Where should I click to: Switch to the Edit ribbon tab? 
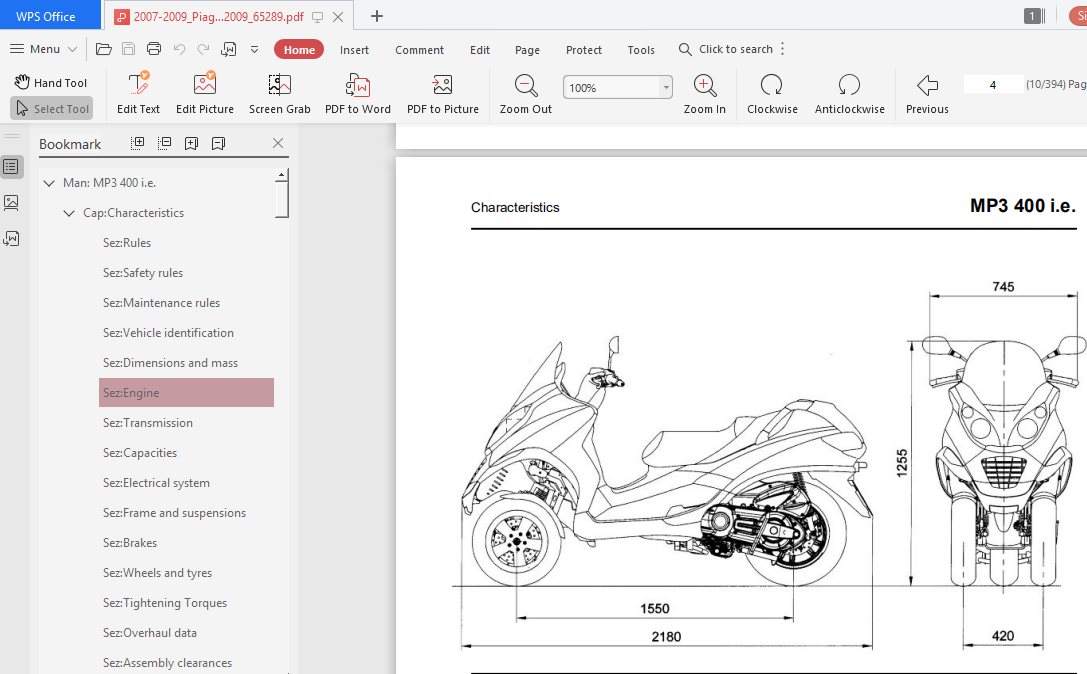pyautogui.click(x=480, y=50)
